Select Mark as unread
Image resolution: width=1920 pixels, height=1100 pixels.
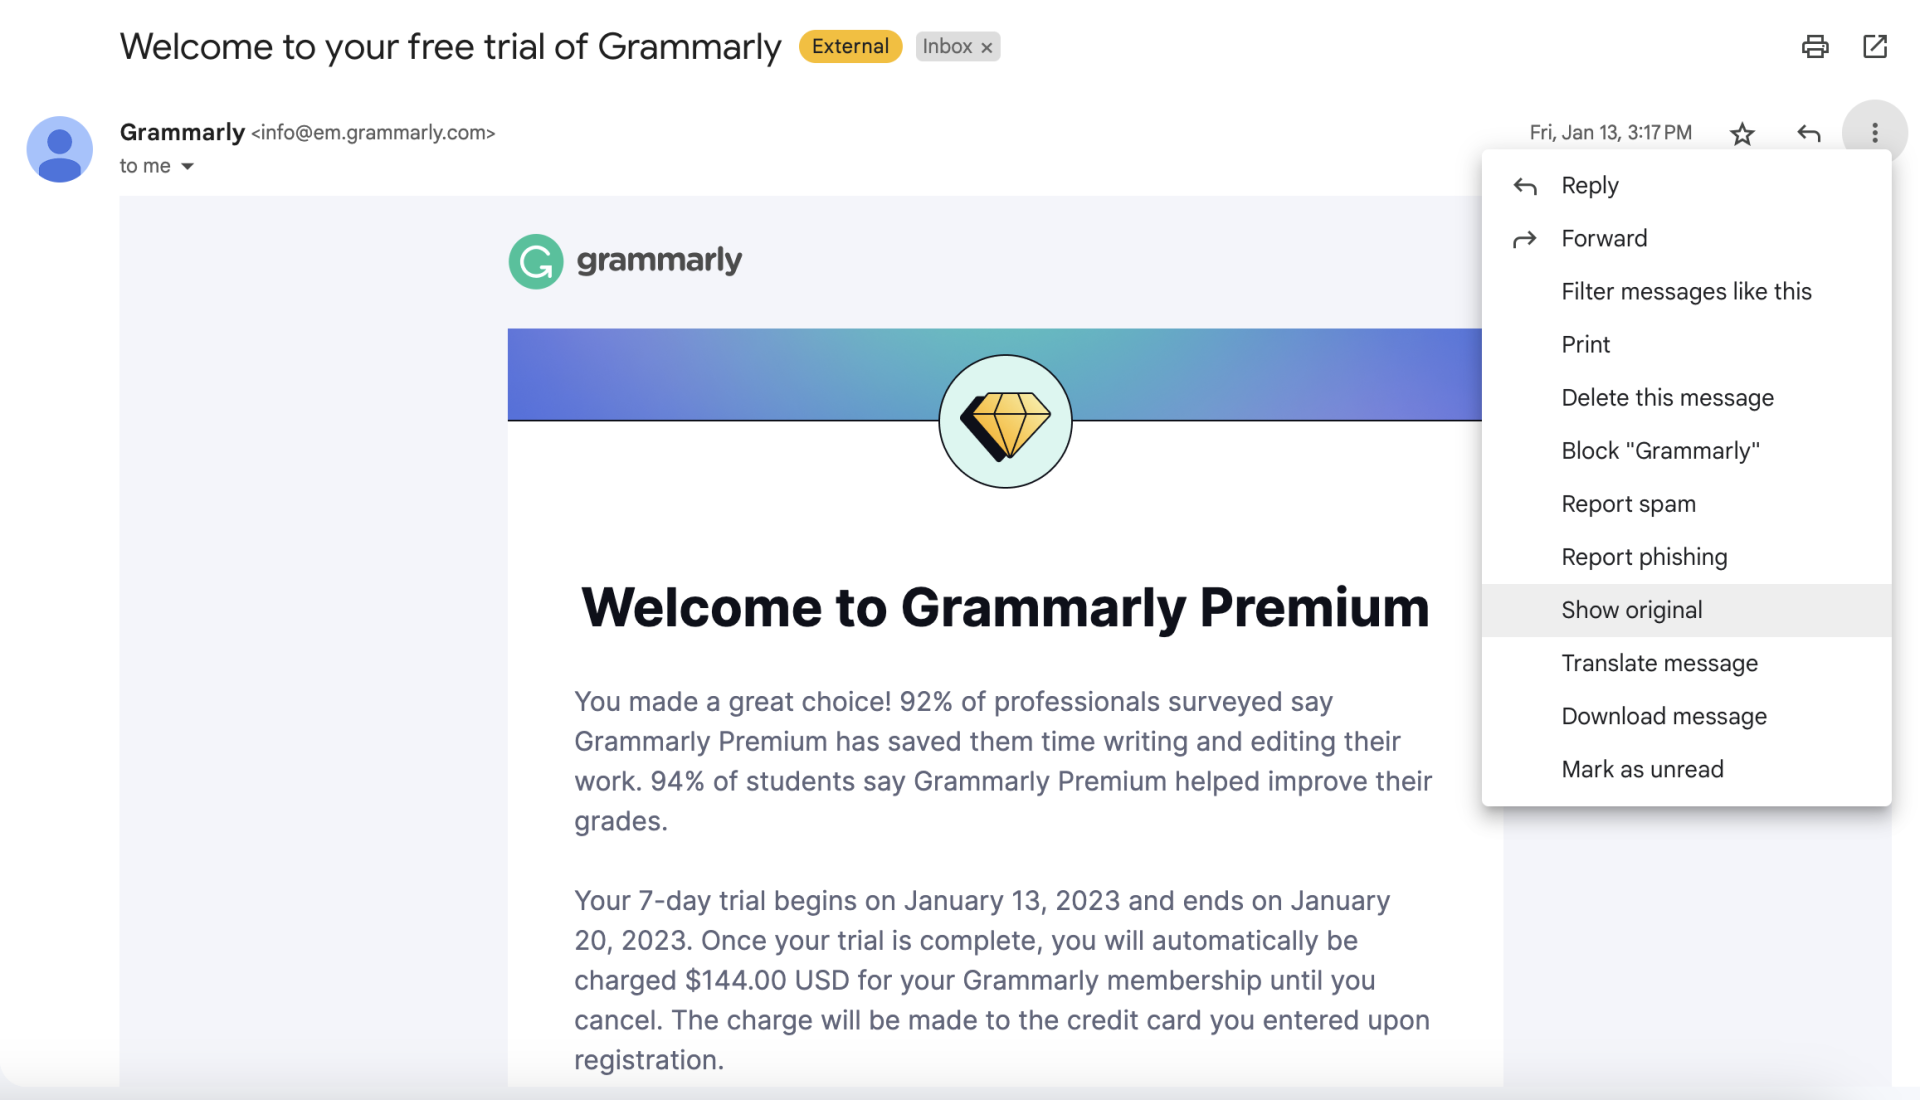[1642, 768]
